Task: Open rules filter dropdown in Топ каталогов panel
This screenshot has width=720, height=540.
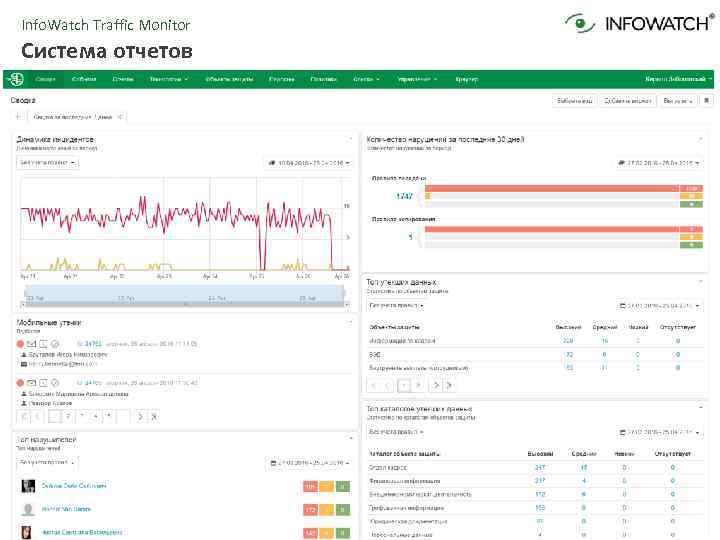Action: pyautogui.click(x=396, y=432)
